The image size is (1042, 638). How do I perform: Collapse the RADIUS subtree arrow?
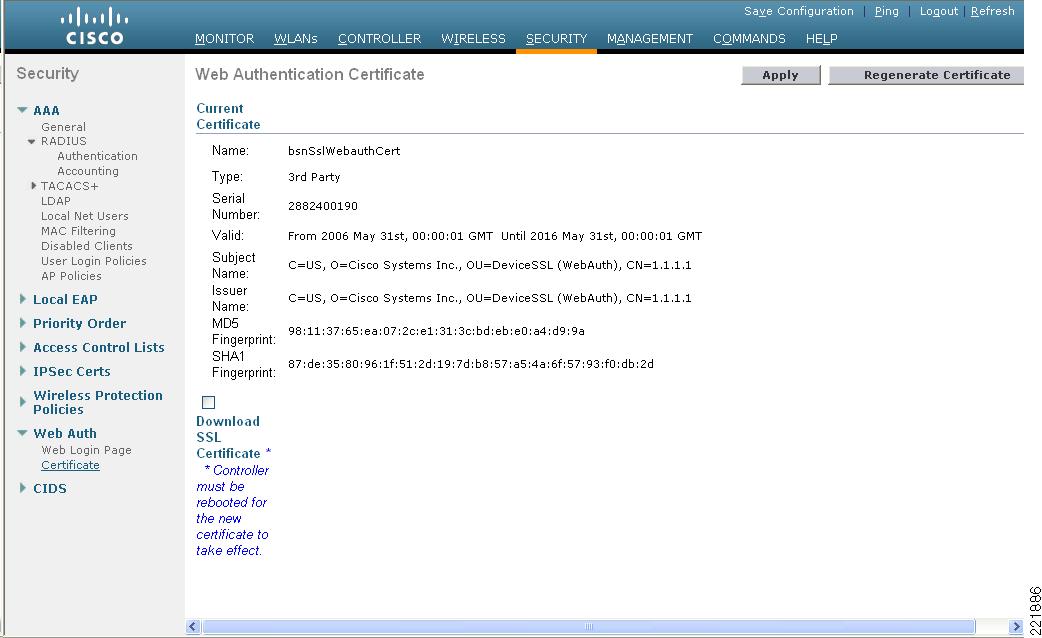(31, 142)
